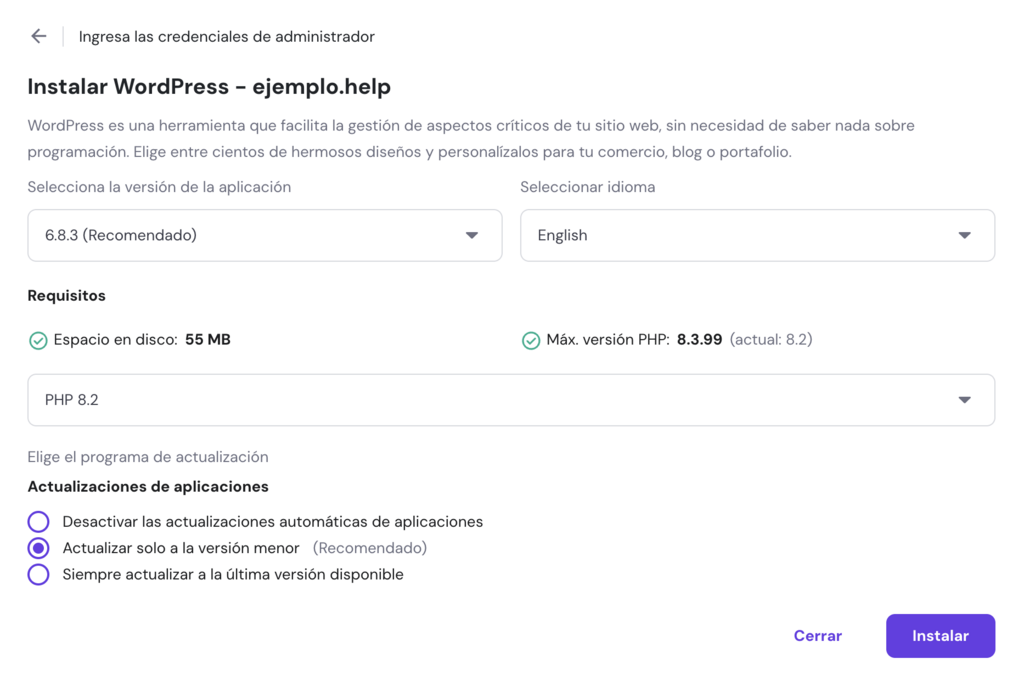Image resolution: width=1024 pixels, height=687 pixels.
Task: Open the Seleccionar idioma dropdown
Action: coord(757,235)
